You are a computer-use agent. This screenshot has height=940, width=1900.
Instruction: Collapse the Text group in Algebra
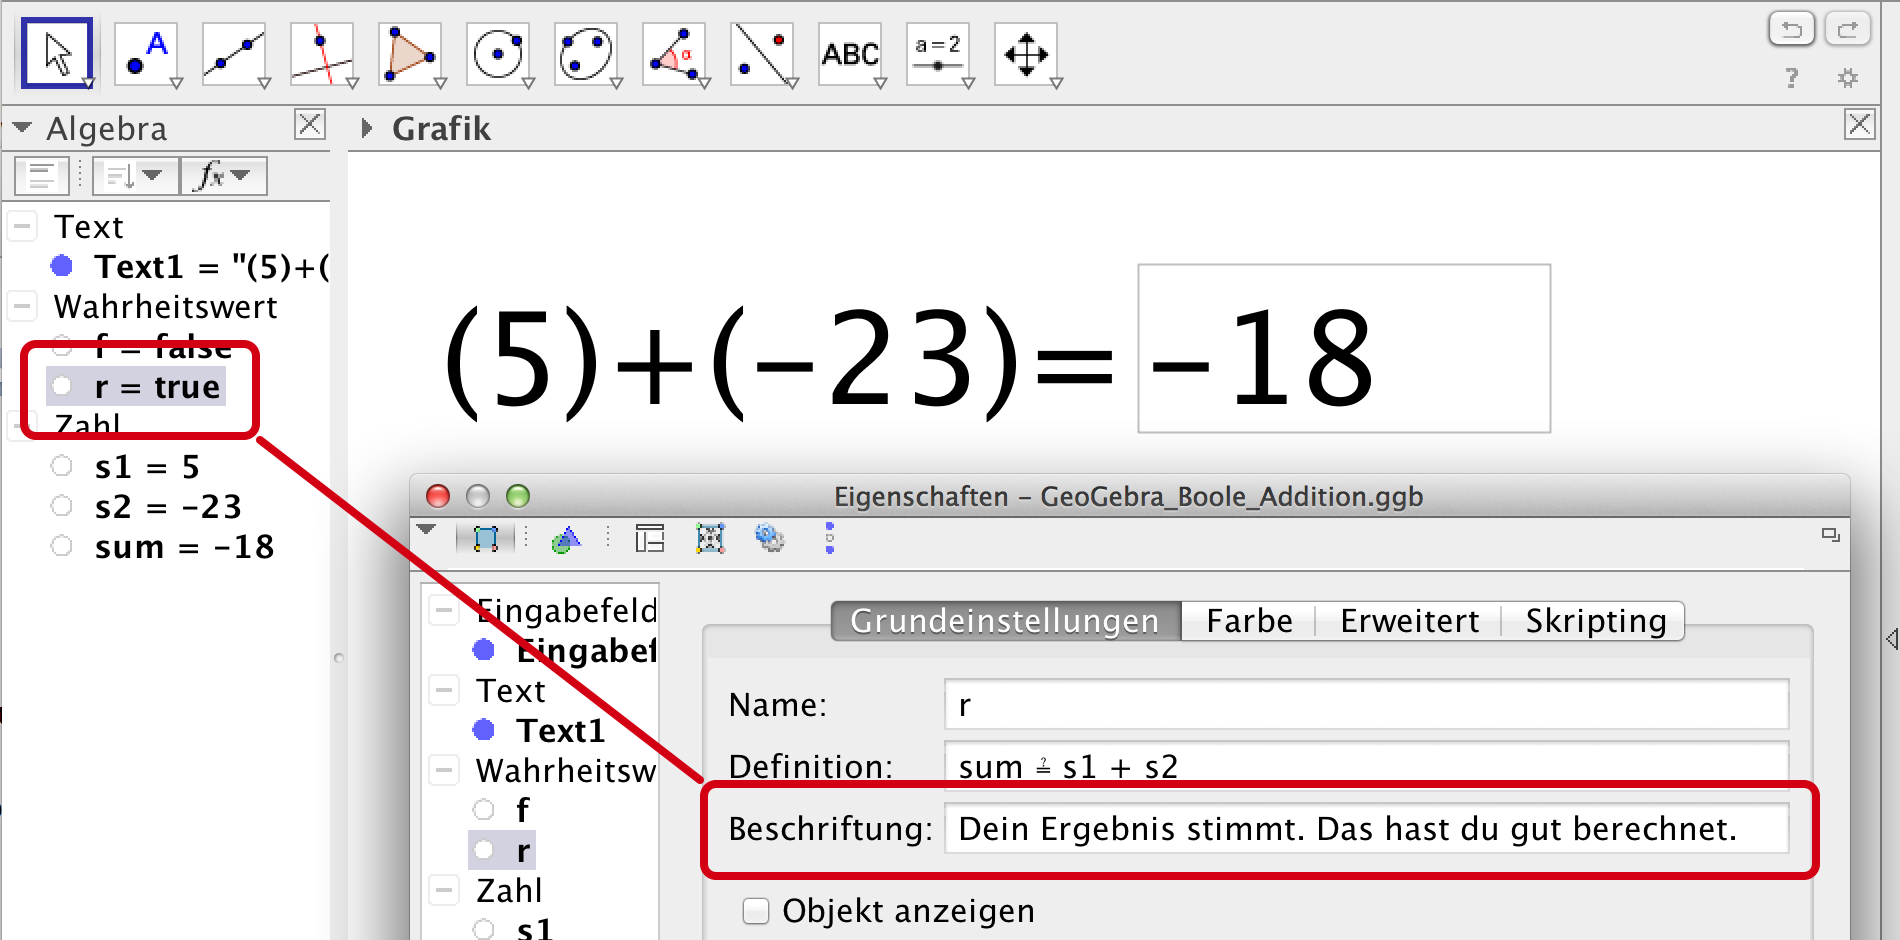click(23, 227)
